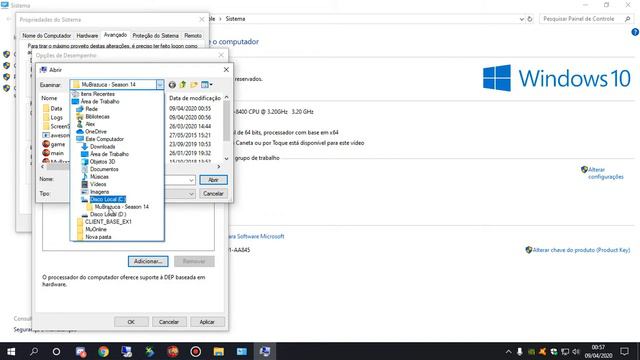Select the Alex user folder
Screen dimensions: 640x360
(90, 124)
